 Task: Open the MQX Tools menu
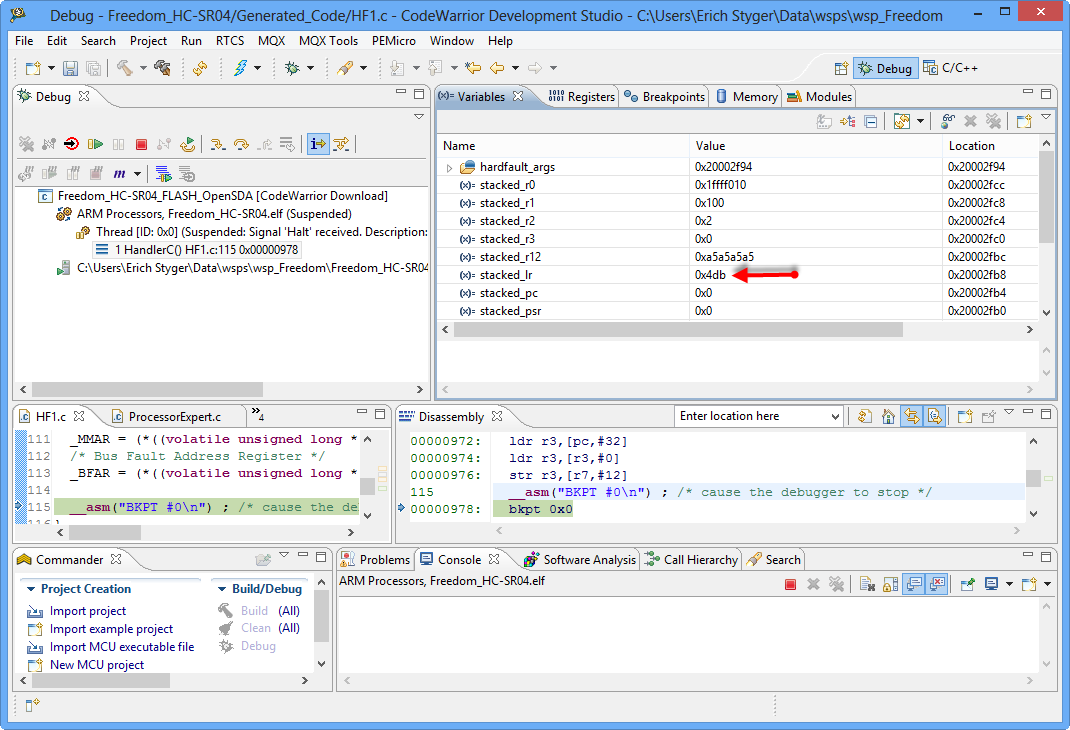coord(328,41)
